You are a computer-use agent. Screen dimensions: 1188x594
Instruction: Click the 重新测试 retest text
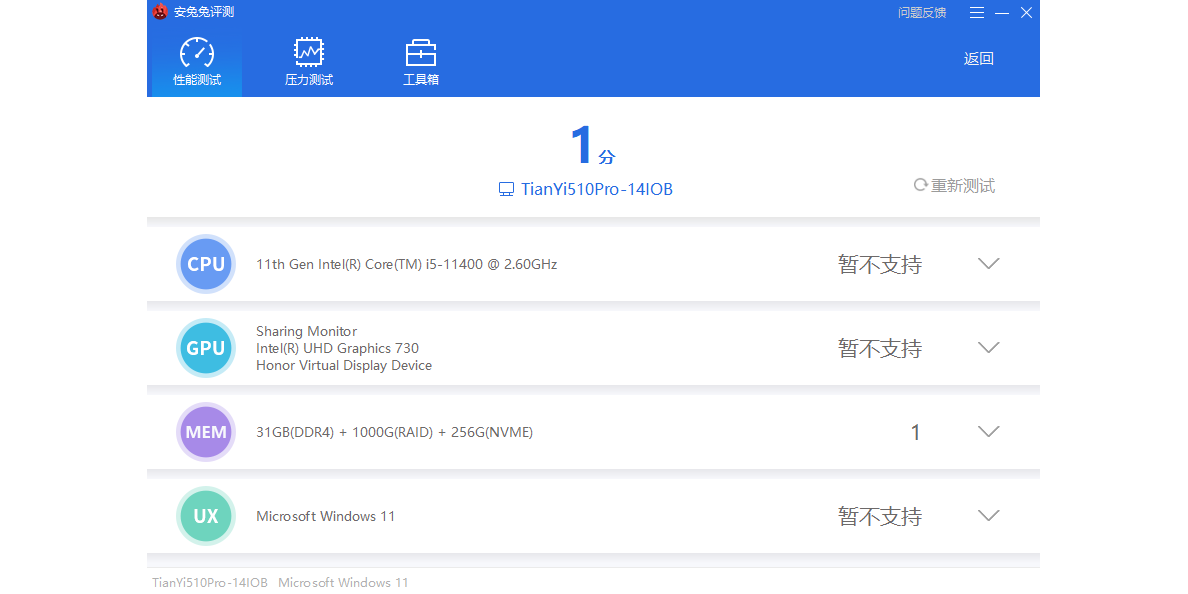click(x=963, y=186)
